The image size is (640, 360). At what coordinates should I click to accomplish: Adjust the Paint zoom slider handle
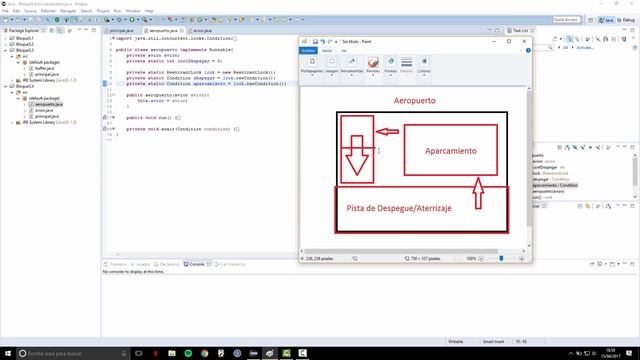coord(501,258)
